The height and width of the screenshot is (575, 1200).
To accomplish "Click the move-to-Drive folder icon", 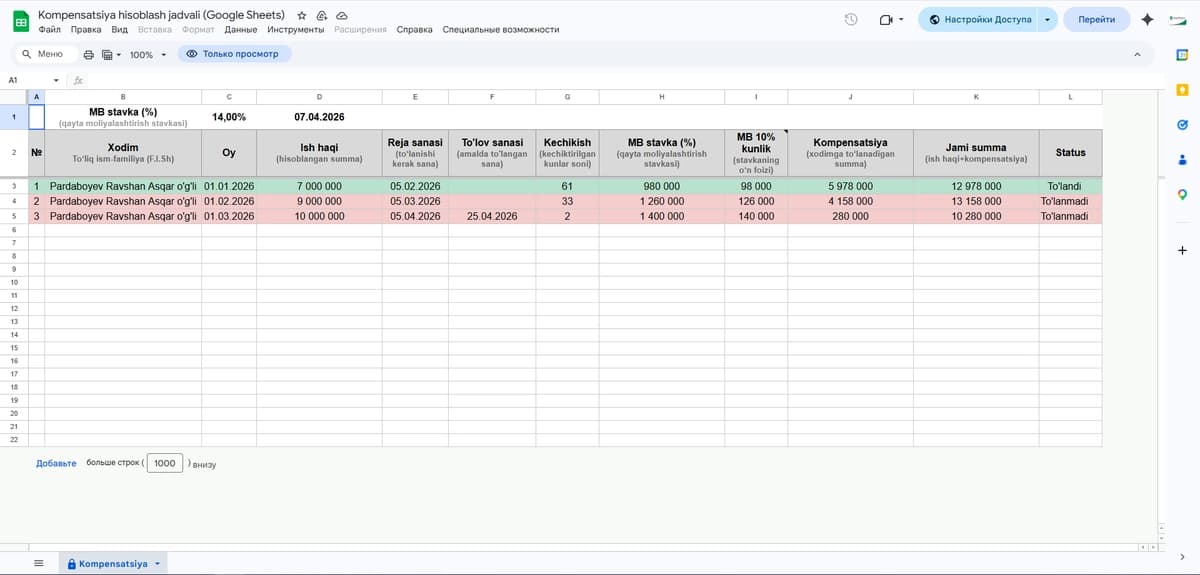I will click(321, 16).
